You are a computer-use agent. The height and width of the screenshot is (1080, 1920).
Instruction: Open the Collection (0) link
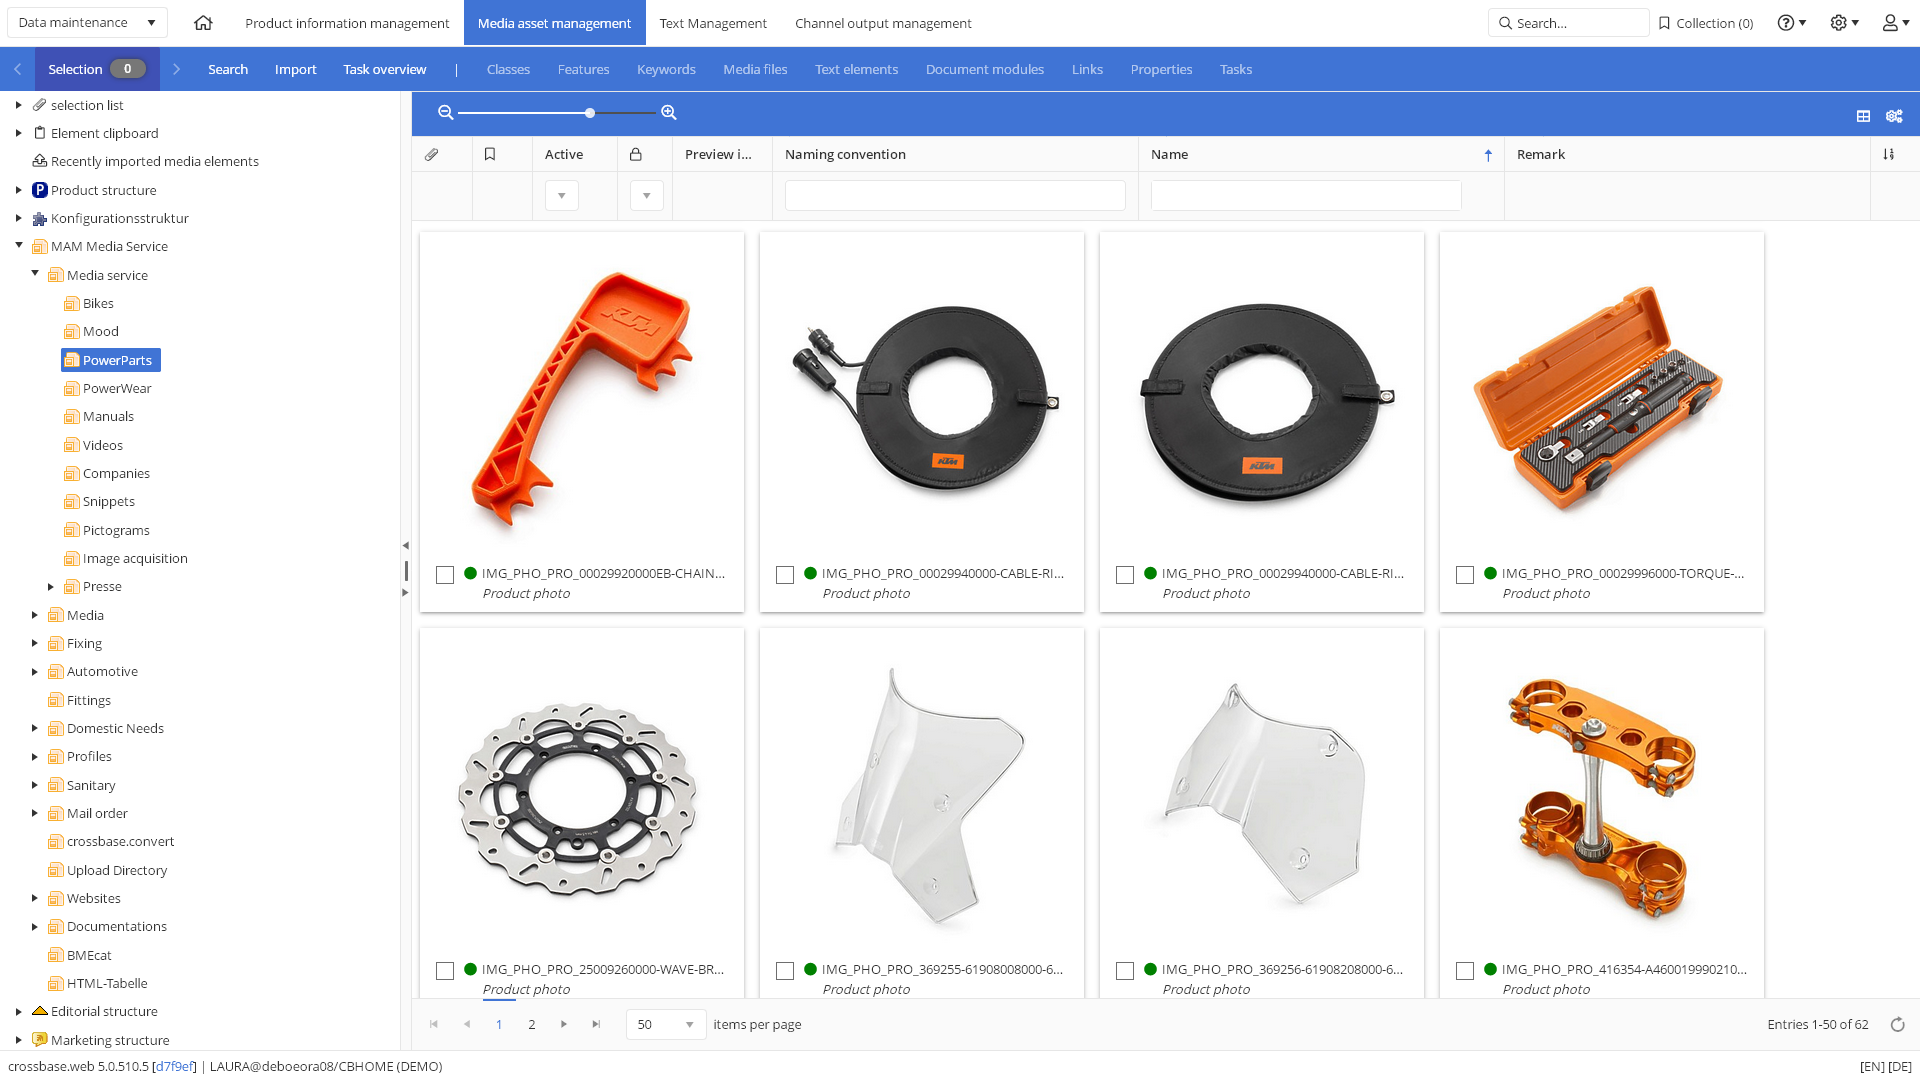(1705, 23)
